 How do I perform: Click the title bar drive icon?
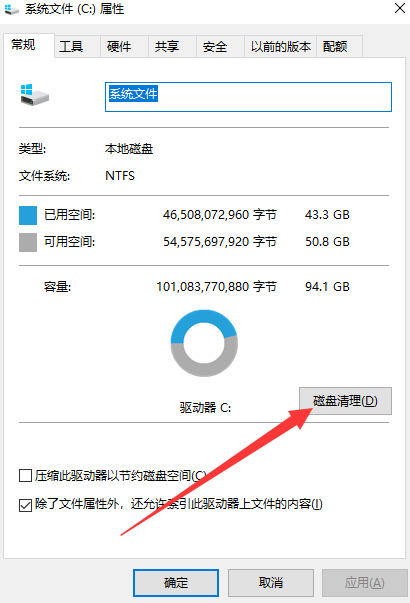click(x=12, y=9)
